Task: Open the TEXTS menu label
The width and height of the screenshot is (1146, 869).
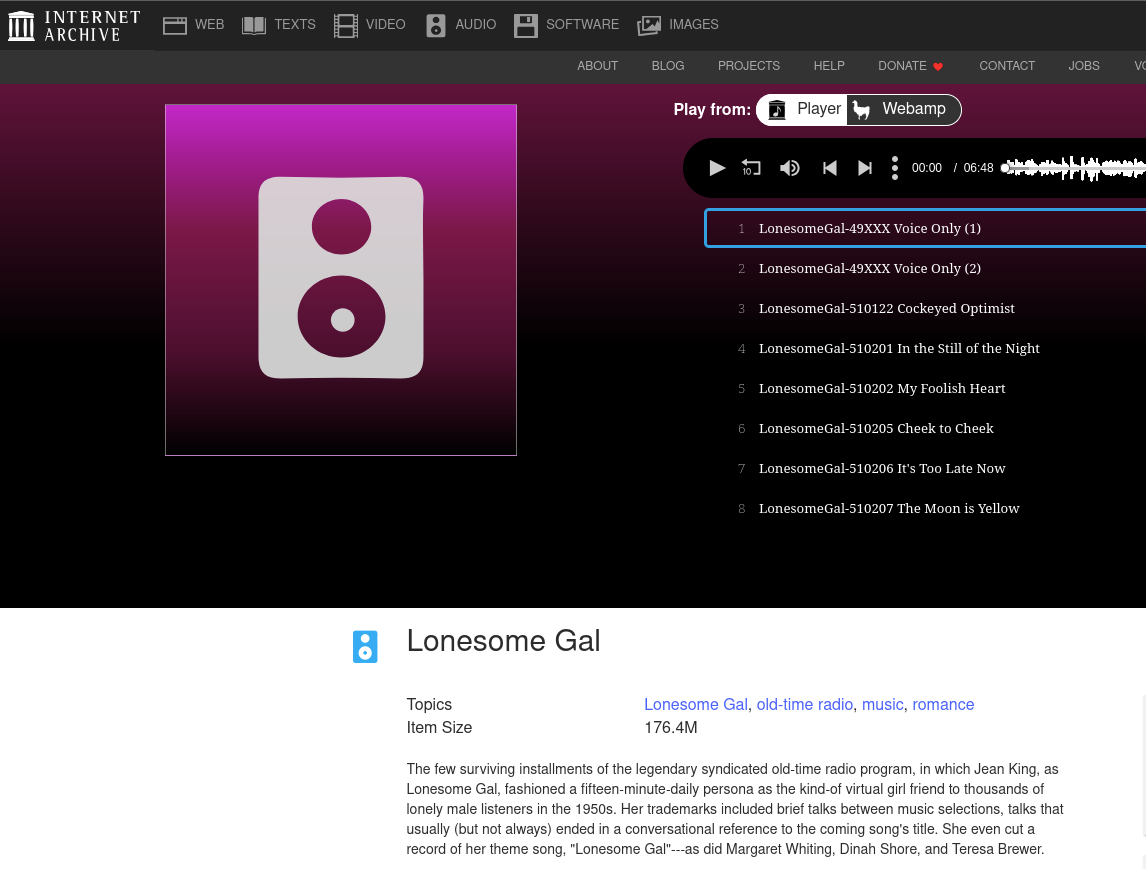Action: pyautogui.click(x=295, y=25)
